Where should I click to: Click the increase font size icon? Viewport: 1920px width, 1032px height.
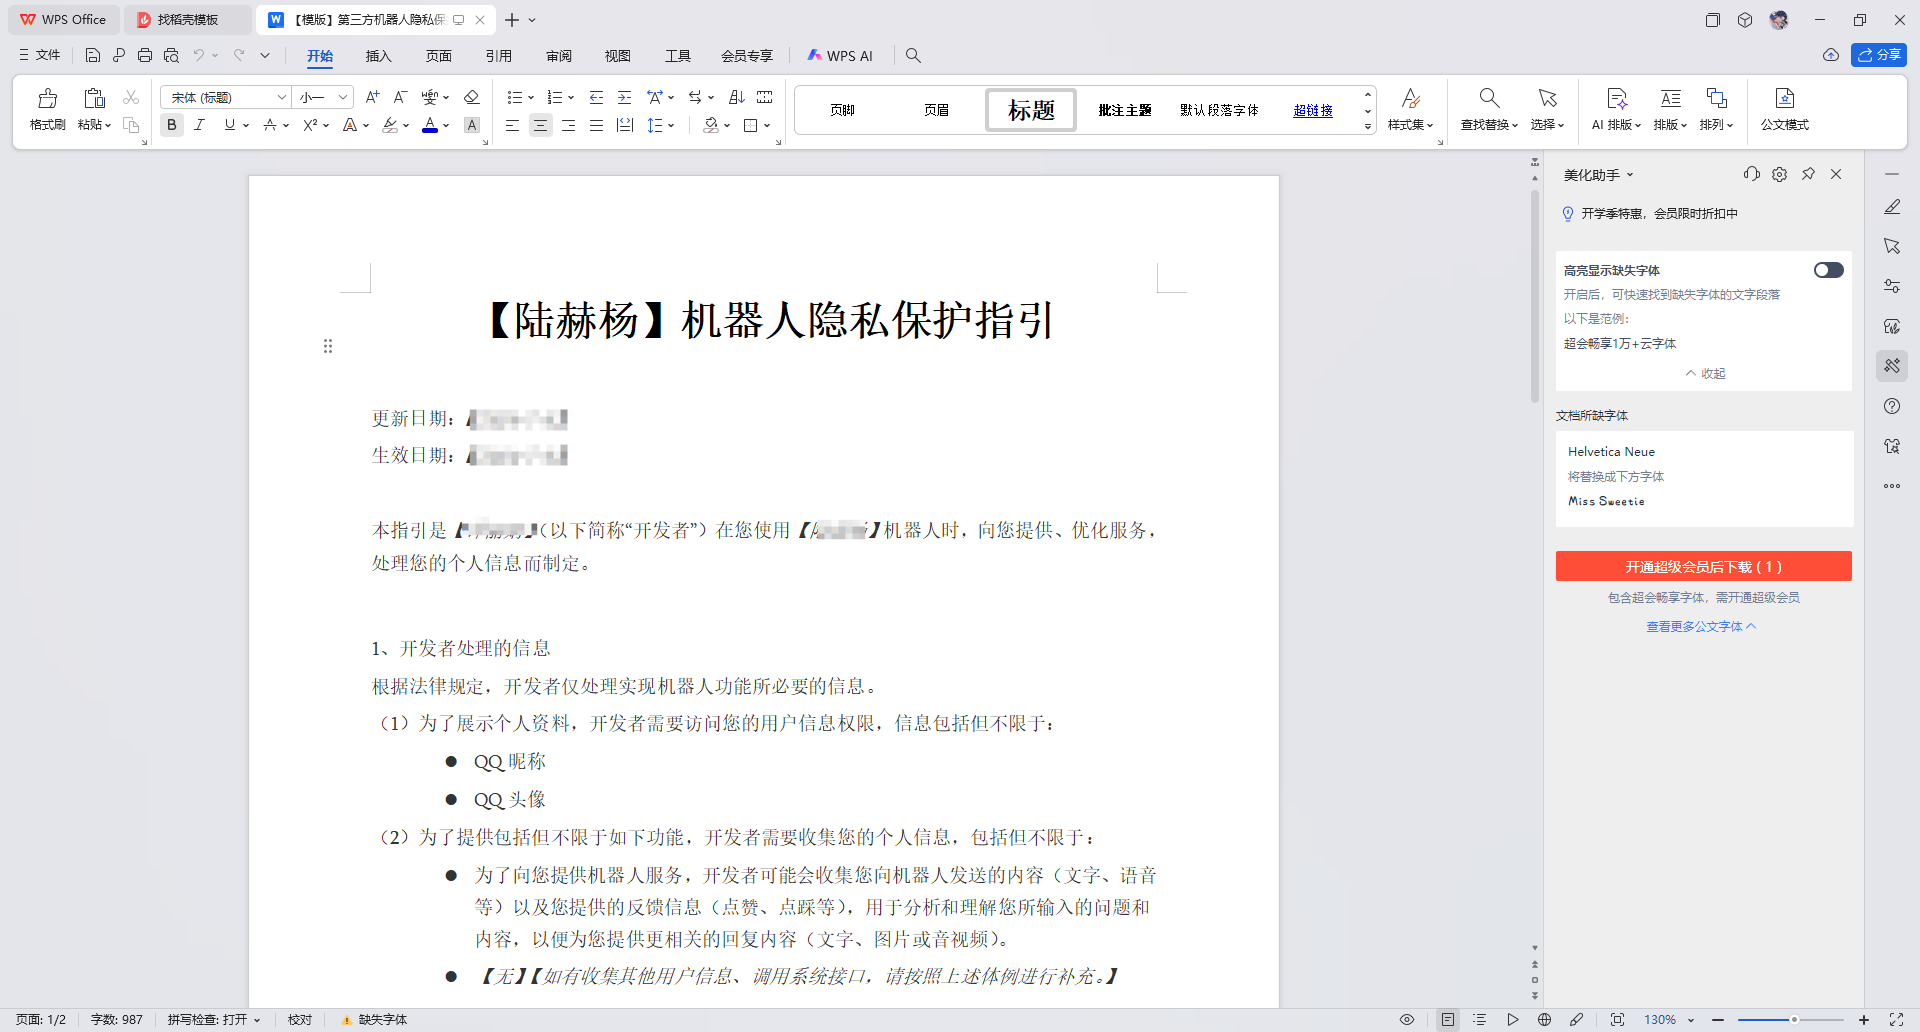(x=372, y=97)
